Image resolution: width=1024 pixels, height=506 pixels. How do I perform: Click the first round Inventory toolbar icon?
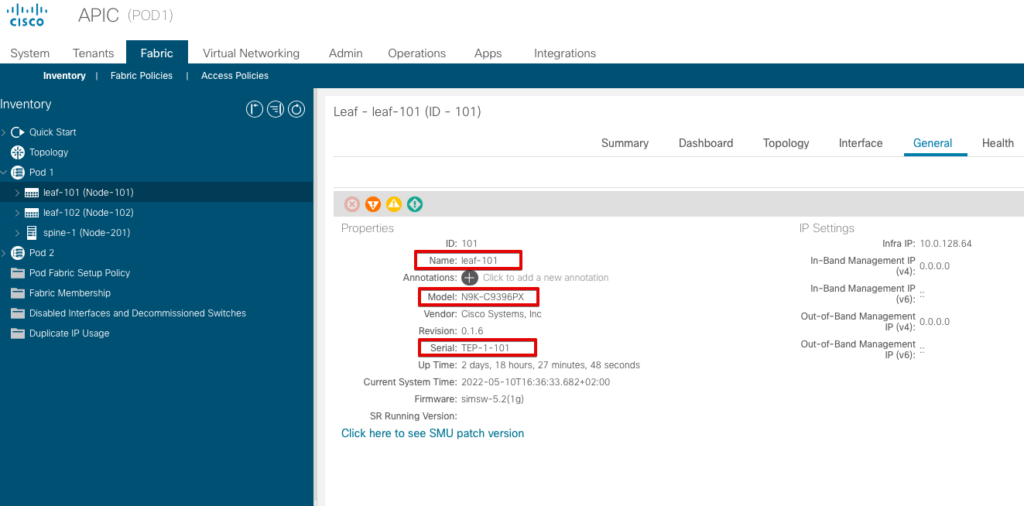tap(254, 110)
